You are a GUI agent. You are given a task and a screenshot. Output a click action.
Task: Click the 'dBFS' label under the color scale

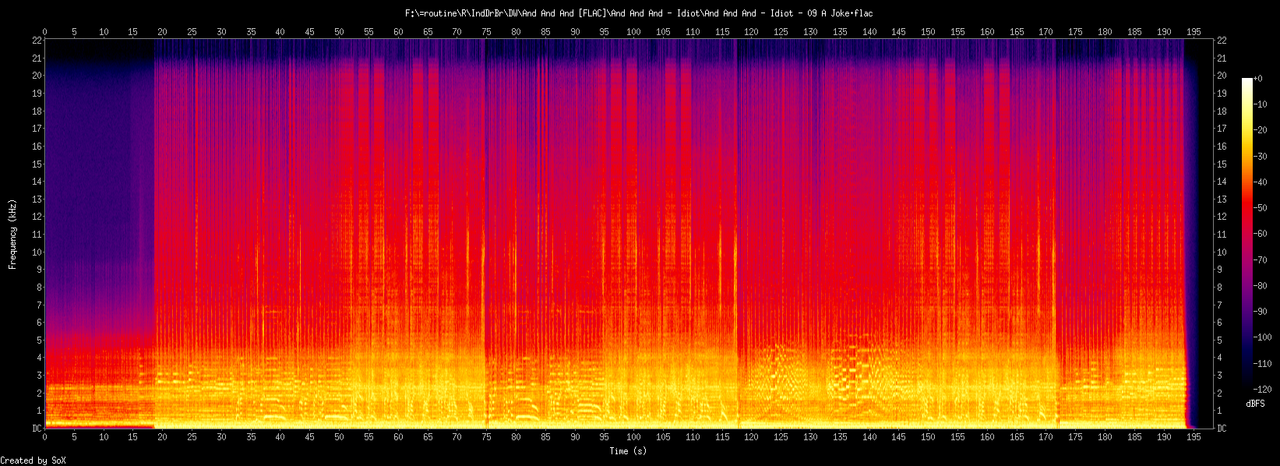pos(1255,402)
